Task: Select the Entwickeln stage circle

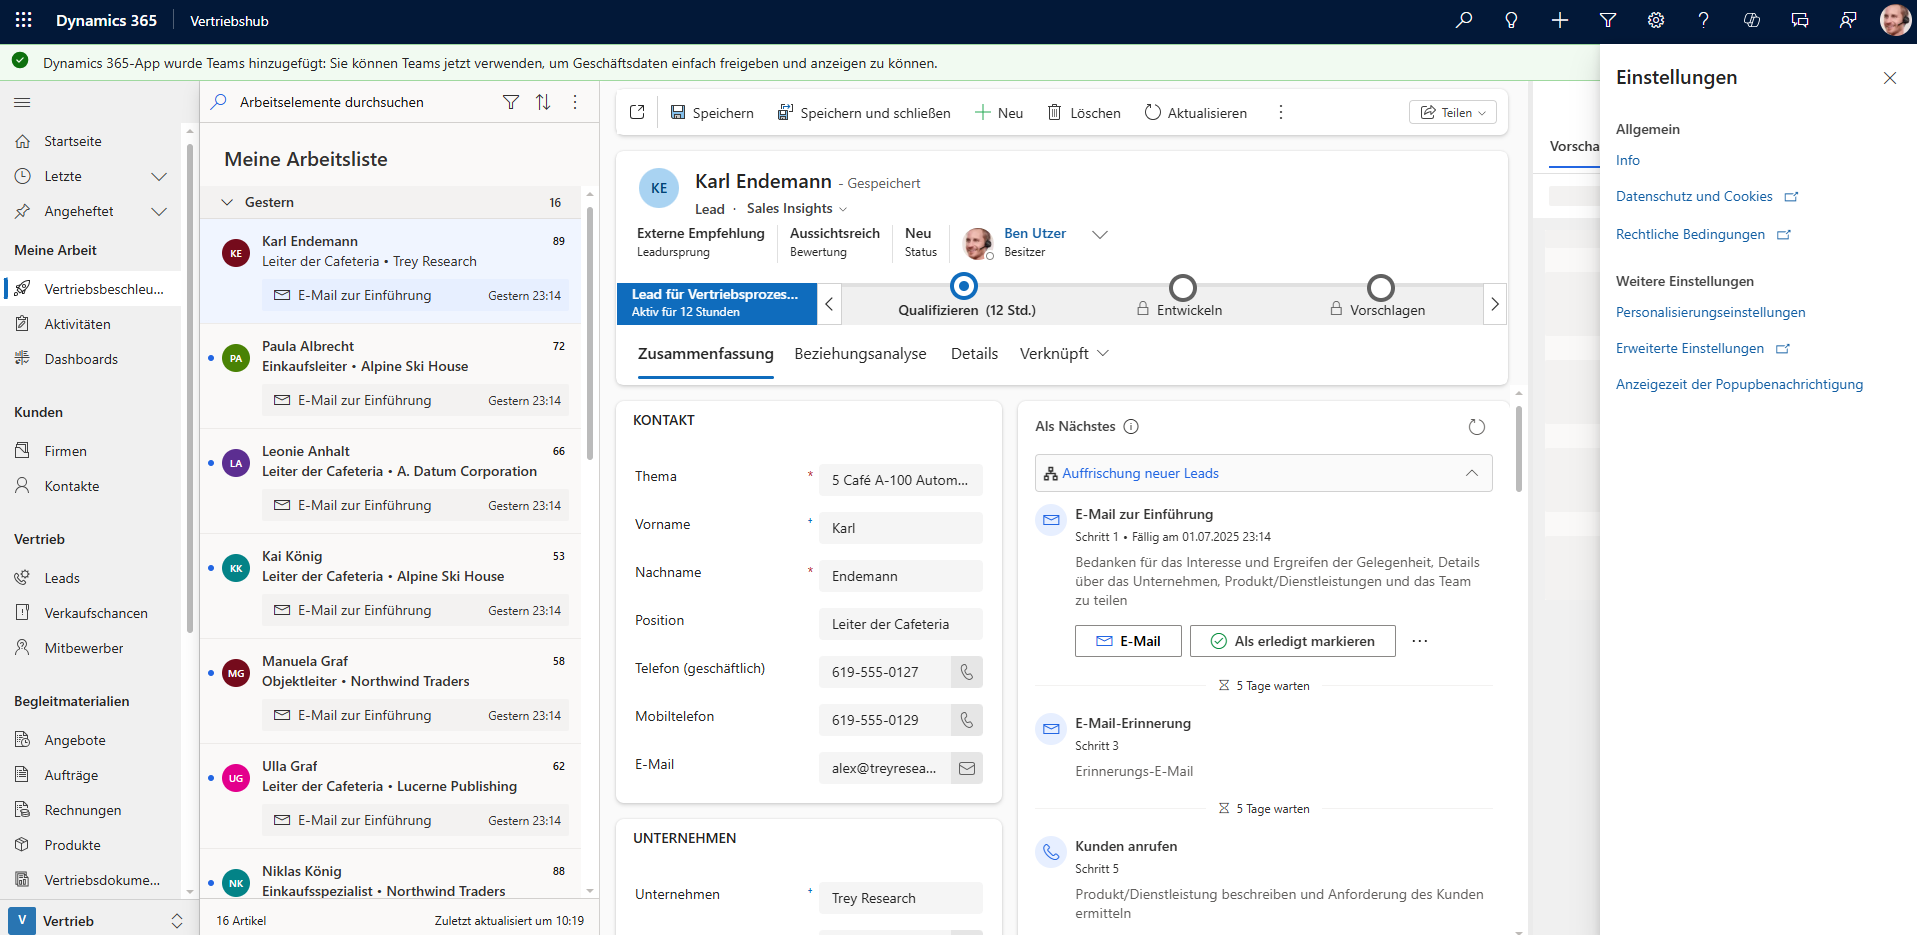Action: coord(1182,288)
